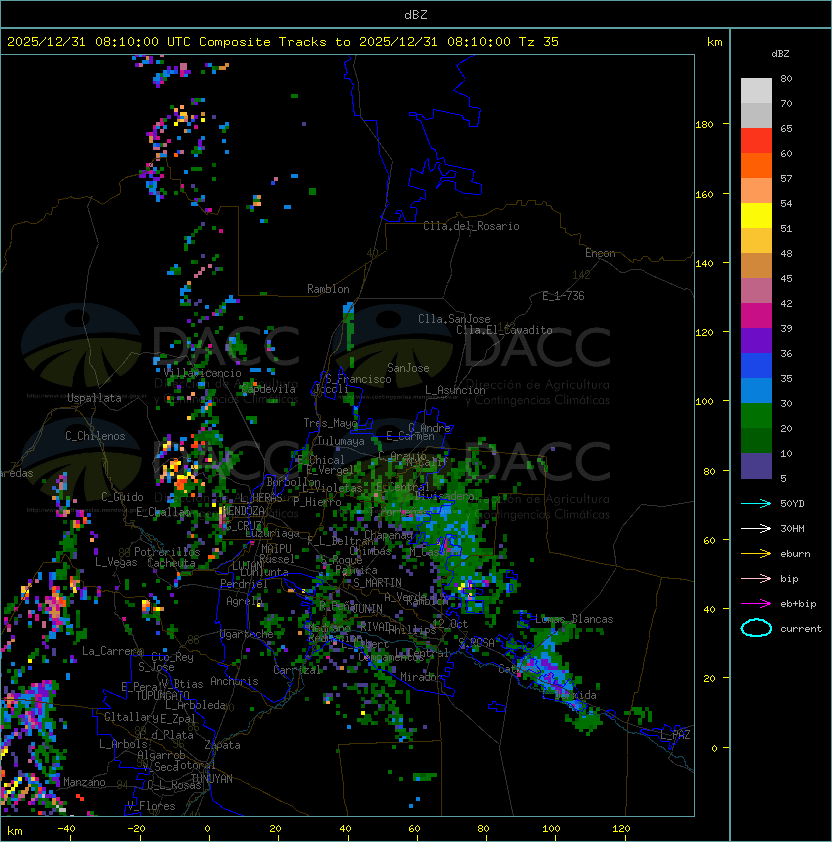
Task: Click the Lomas_Blancas location label
Action: 574,619
